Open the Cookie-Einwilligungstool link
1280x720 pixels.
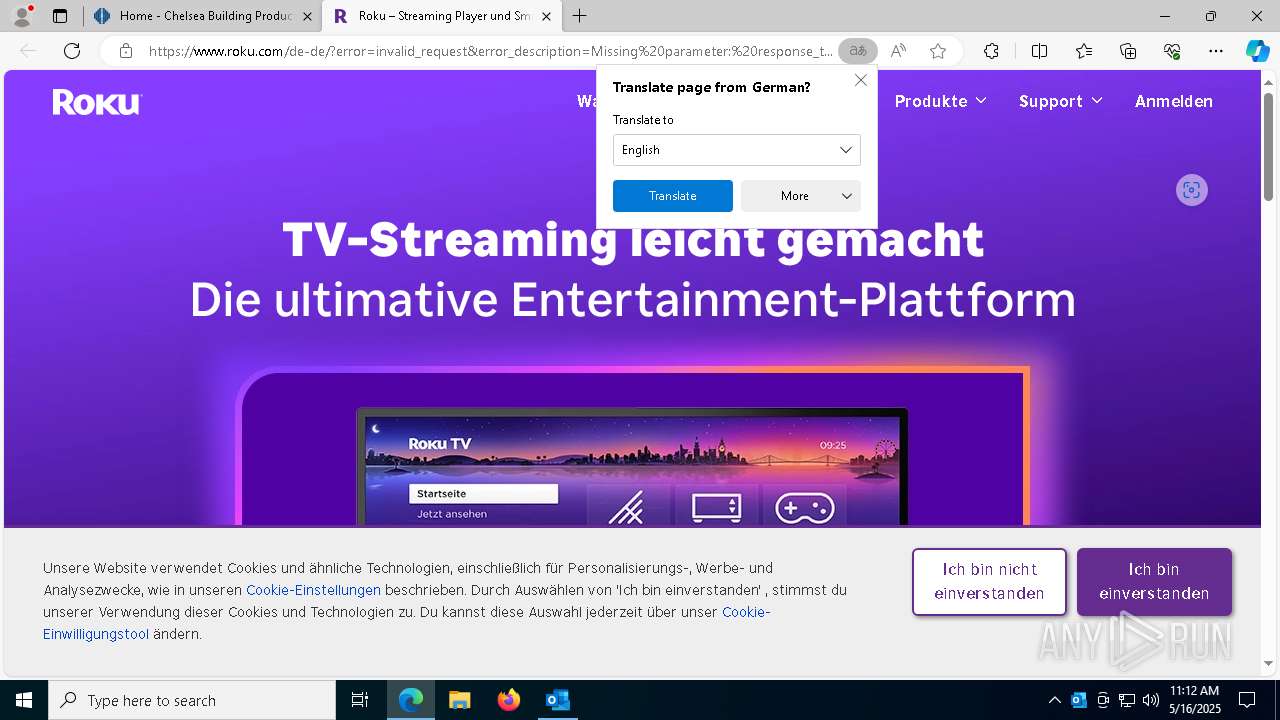click(x=407, y=623)
